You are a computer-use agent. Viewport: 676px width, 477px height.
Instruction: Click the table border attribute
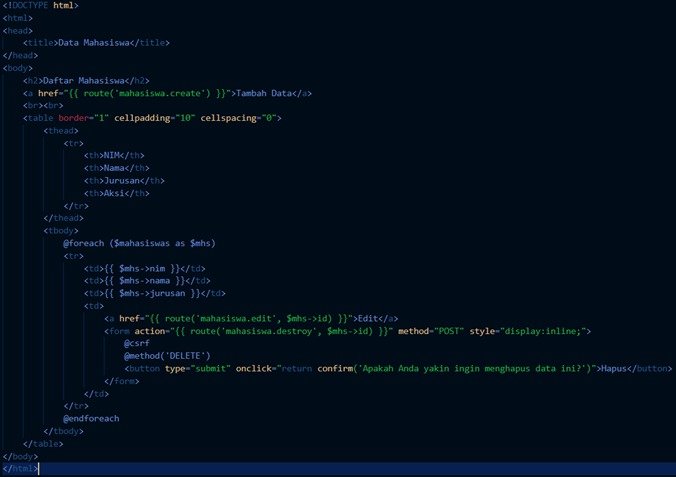[84, 118]
